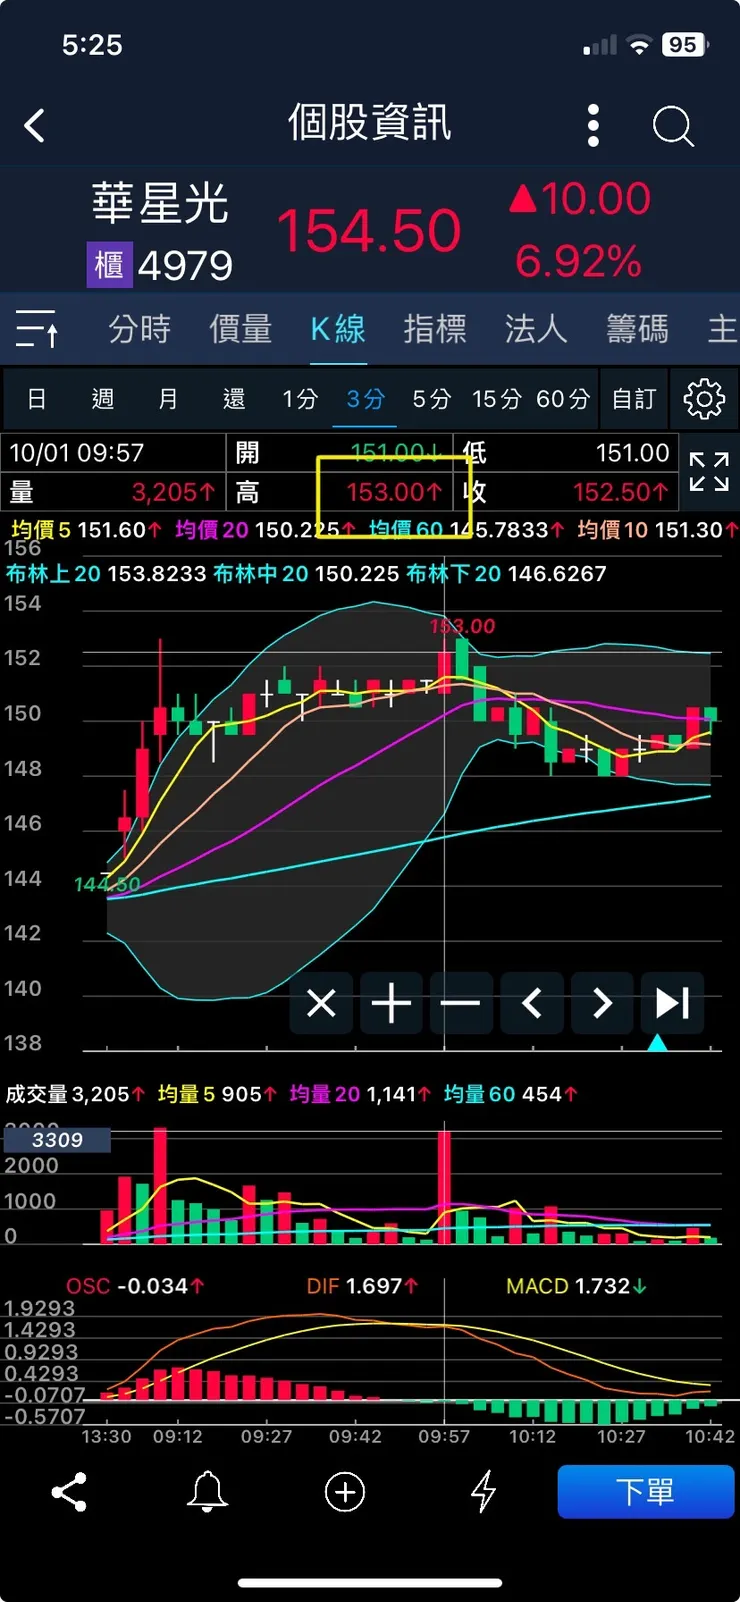Screen dimensions: 740x1602
Task: Close the crosshair with the X button
Action: pyautogui.click(x=321, y=1002)
